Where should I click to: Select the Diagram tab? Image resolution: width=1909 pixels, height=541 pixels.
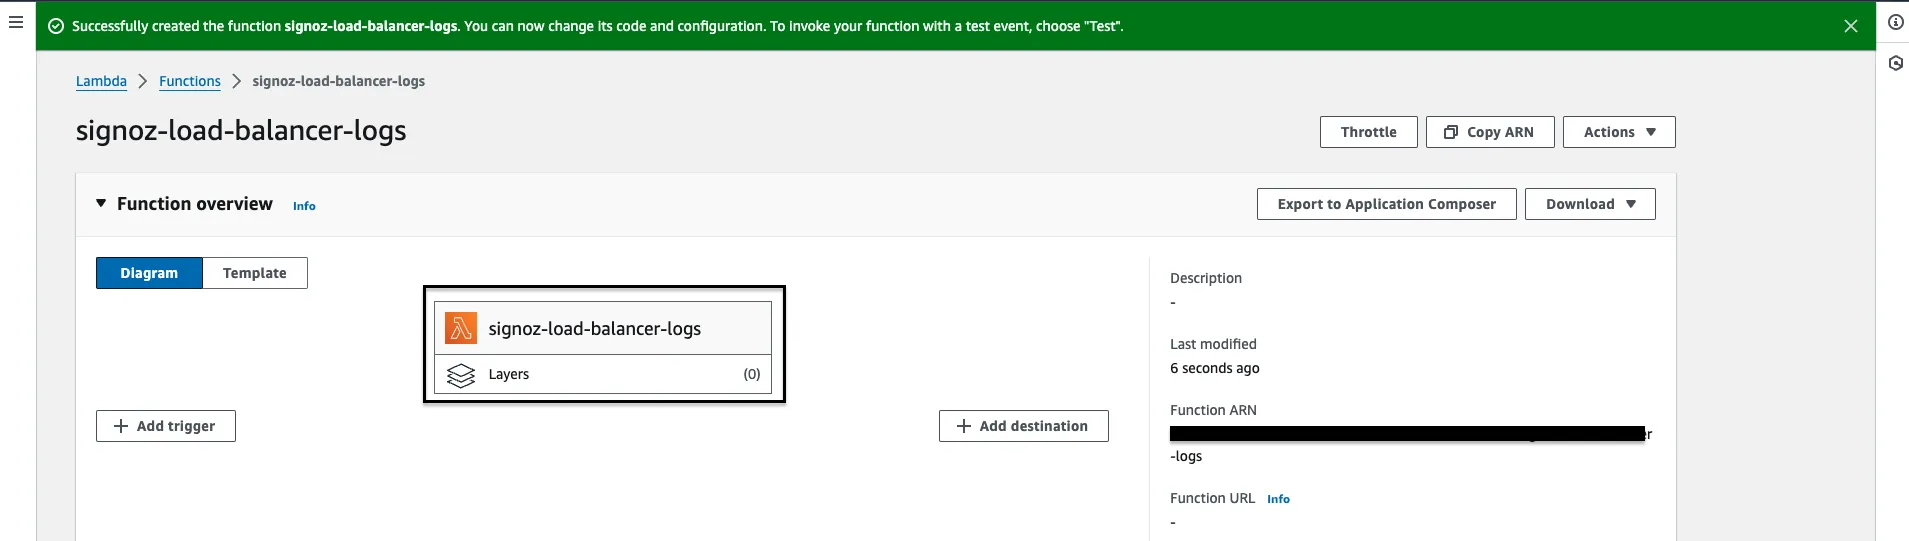click(x=149, y=273)
